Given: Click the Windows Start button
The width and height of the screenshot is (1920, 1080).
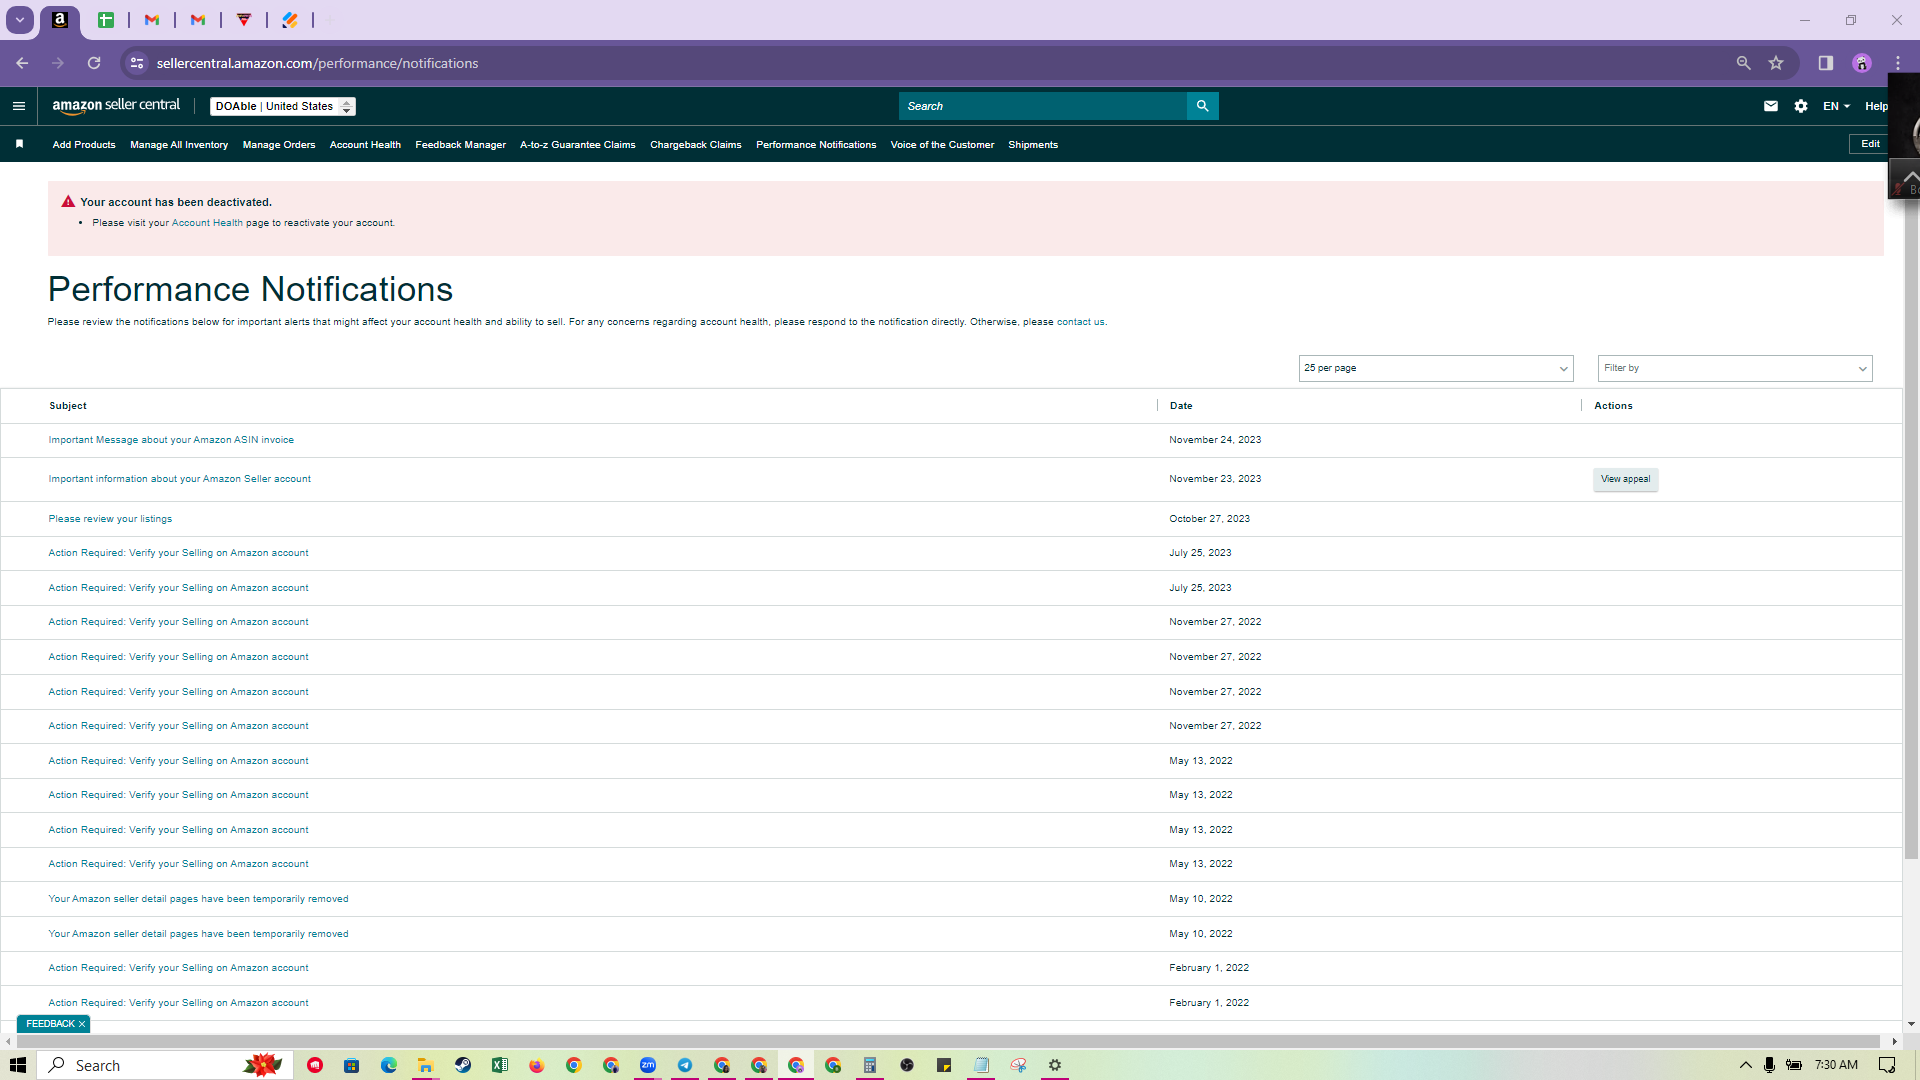Looking at the screenshot, I should tap(18, 1065).
